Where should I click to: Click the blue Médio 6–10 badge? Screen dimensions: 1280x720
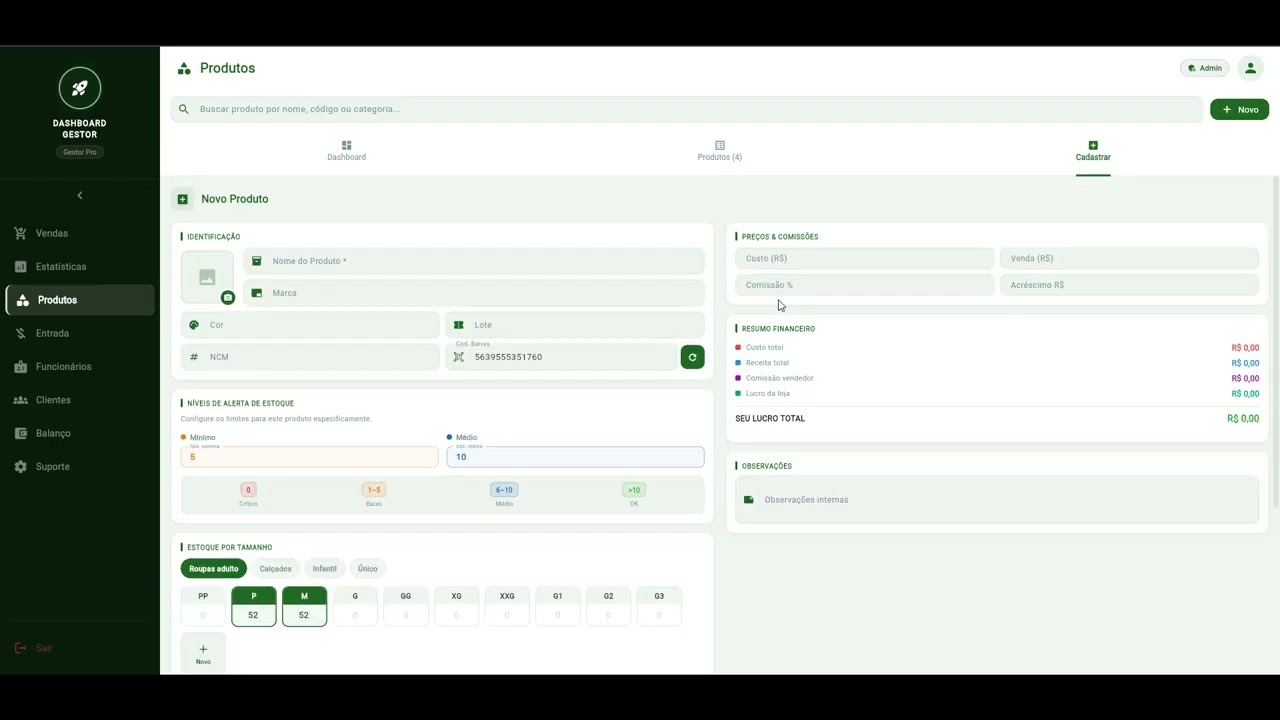click(504, 490)
